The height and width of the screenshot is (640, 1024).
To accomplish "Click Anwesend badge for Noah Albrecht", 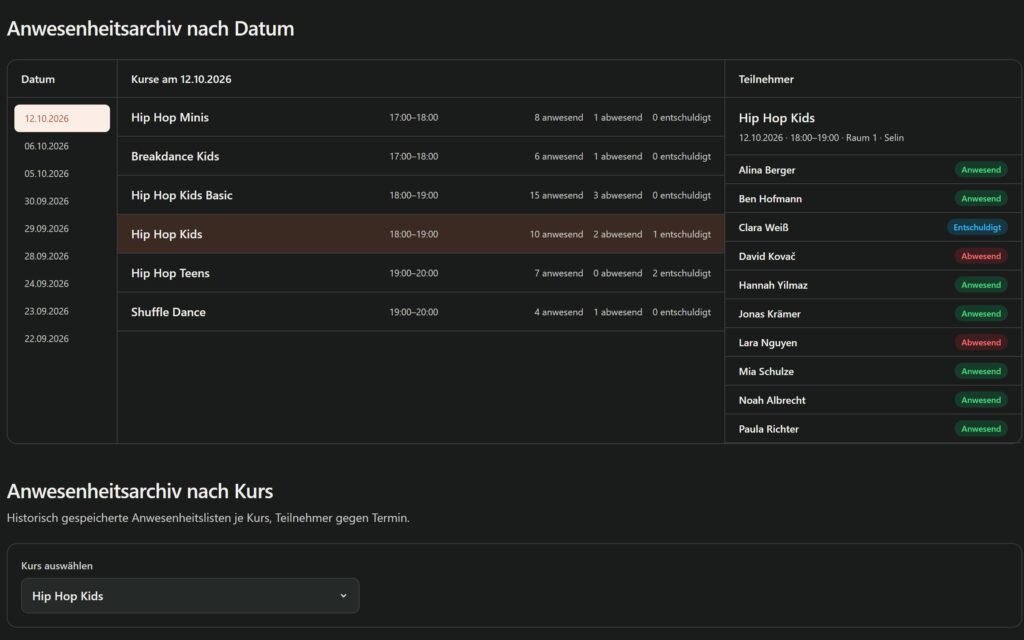I will point(981,400).
